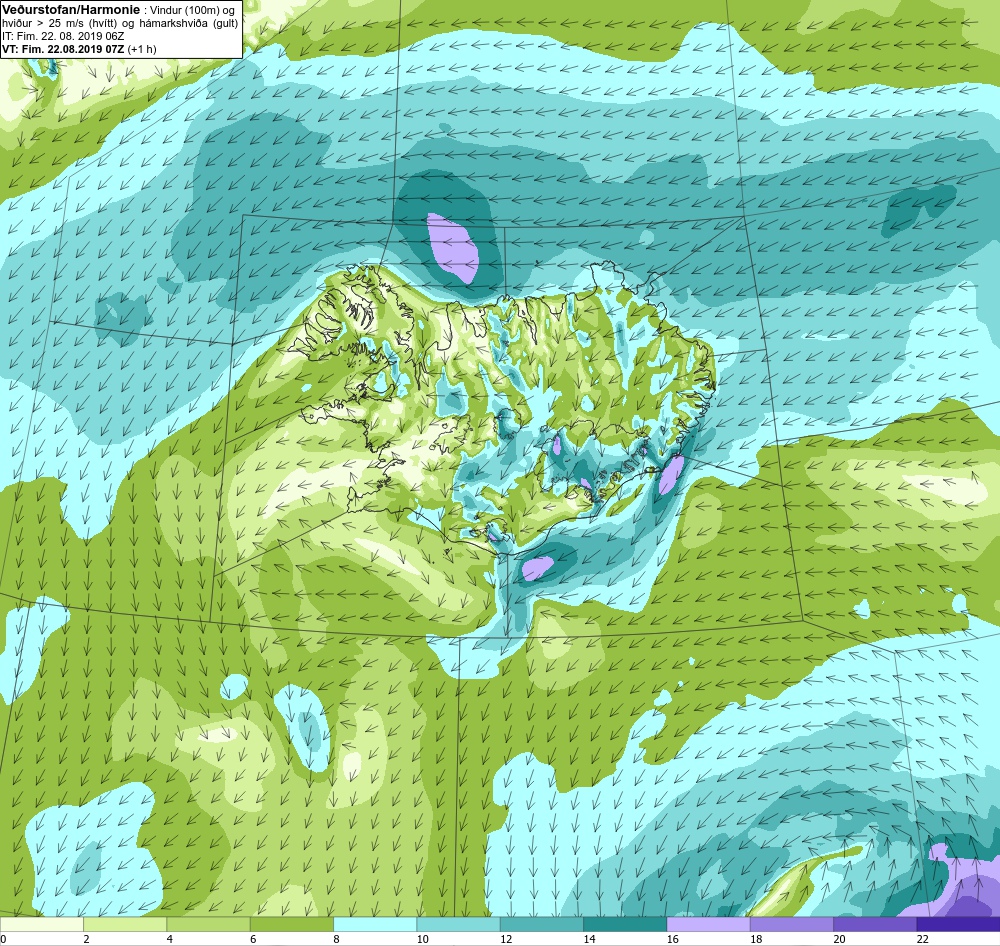Click the purple wind maximum north of Iceland
Viewport: 1000px width, 946px height.
pyautogui.click(x=453, y=248)
